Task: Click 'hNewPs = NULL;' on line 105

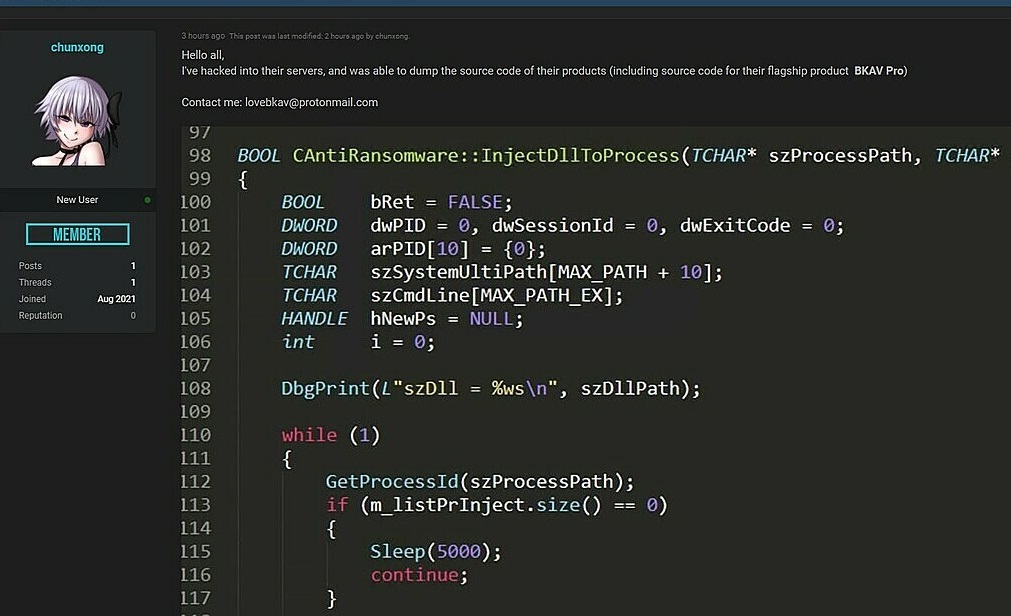Action: click(x=446, y=318)
